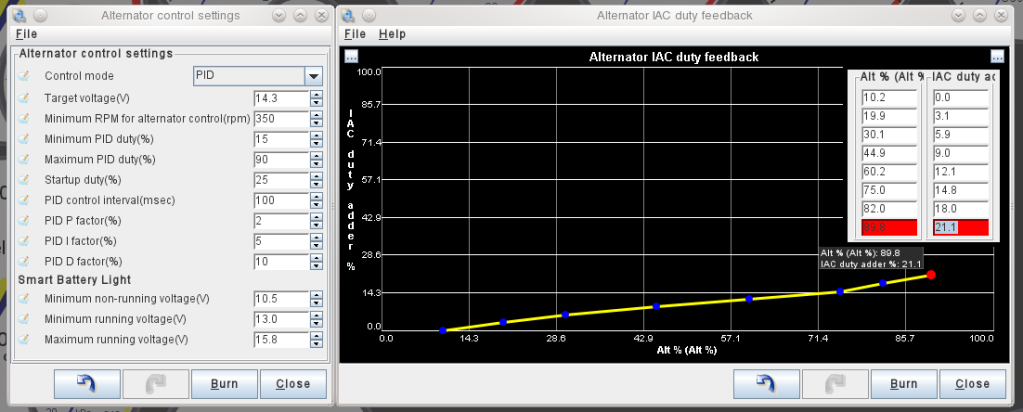Click the Minimum RPM field showing 350
This screenshot has height=412, width=1023.
281,119
